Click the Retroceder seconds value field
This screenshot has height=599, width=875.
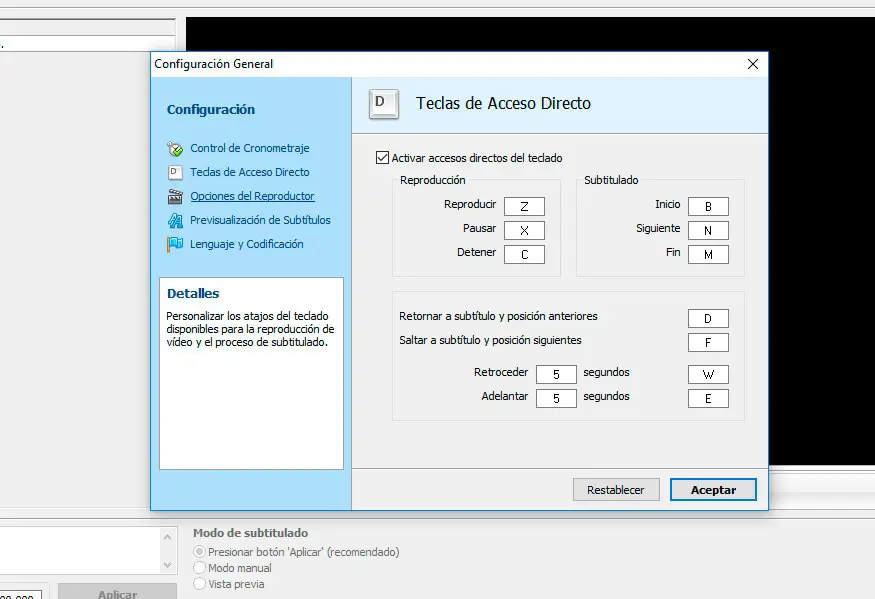[556, 375]
